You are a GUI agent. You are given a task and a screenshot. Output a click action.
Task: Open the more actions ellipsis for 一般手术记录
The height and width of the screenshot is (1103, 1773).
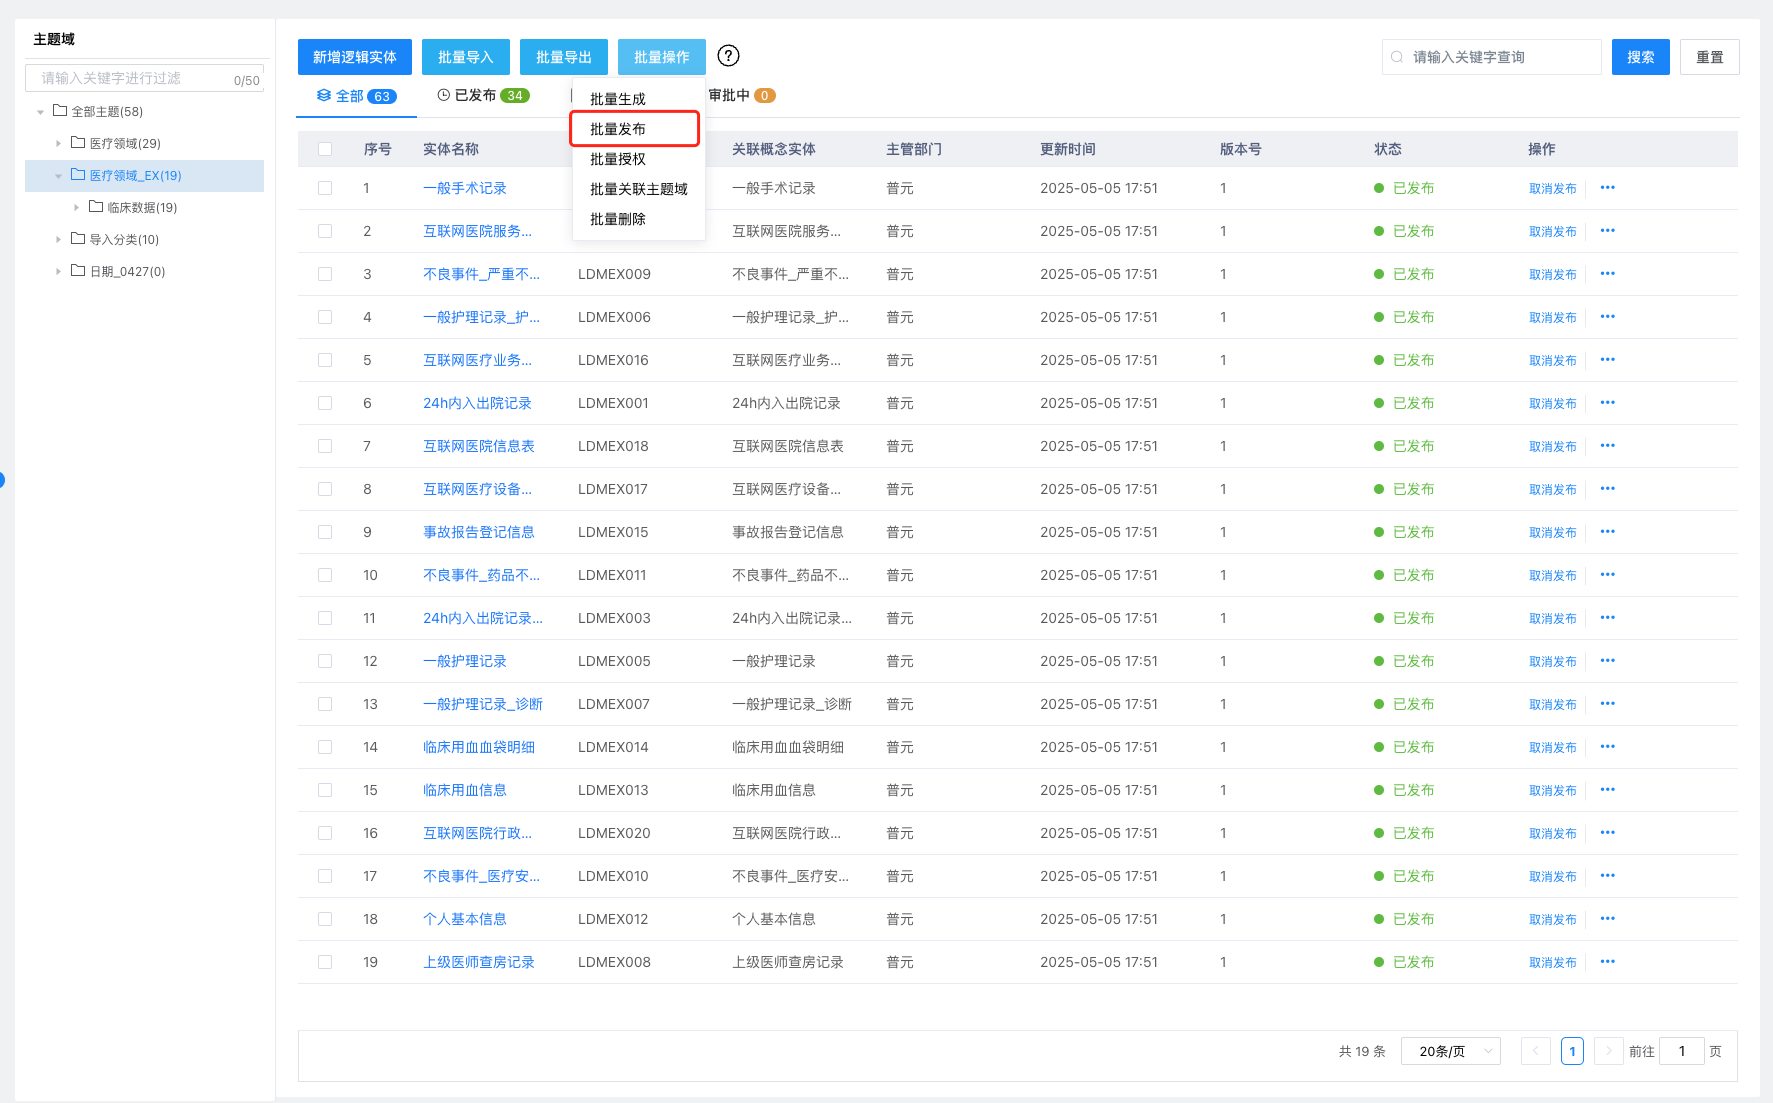[1607, 188]
